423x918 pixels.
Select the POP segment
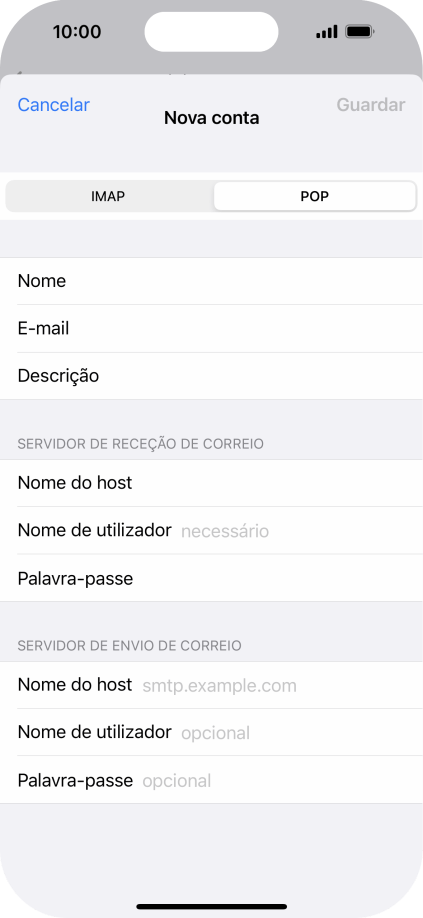[x=315, y=196]
